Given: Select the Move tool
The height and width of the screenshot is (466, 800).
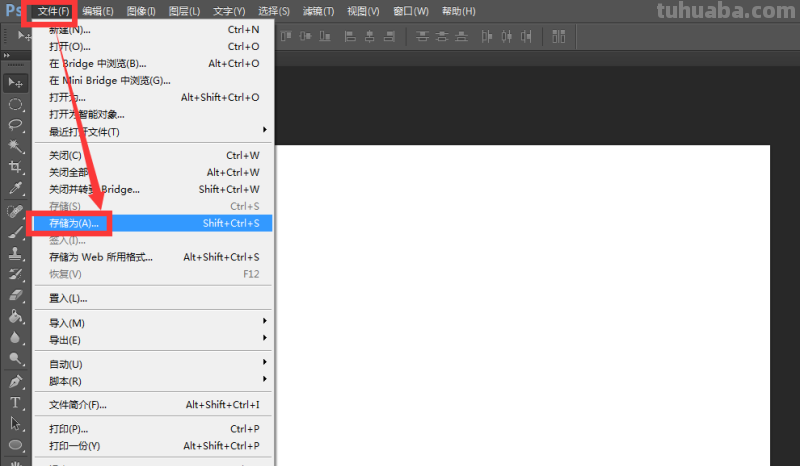Looking at the screenshot, I should (16, 81).
